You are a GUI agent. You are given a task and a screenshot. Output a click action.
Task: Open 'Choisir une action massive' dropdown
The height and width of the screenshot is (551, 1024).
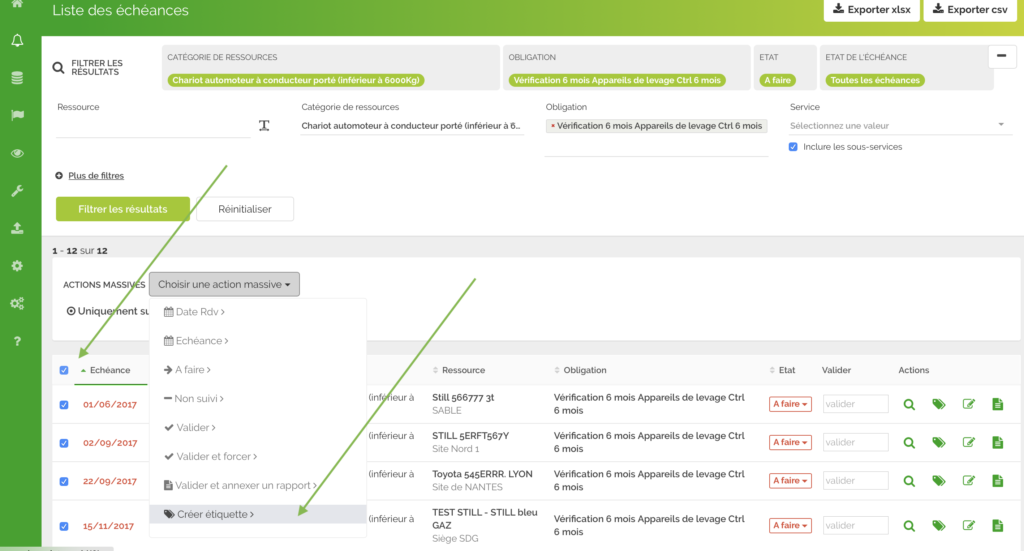[x=224, y=285]
